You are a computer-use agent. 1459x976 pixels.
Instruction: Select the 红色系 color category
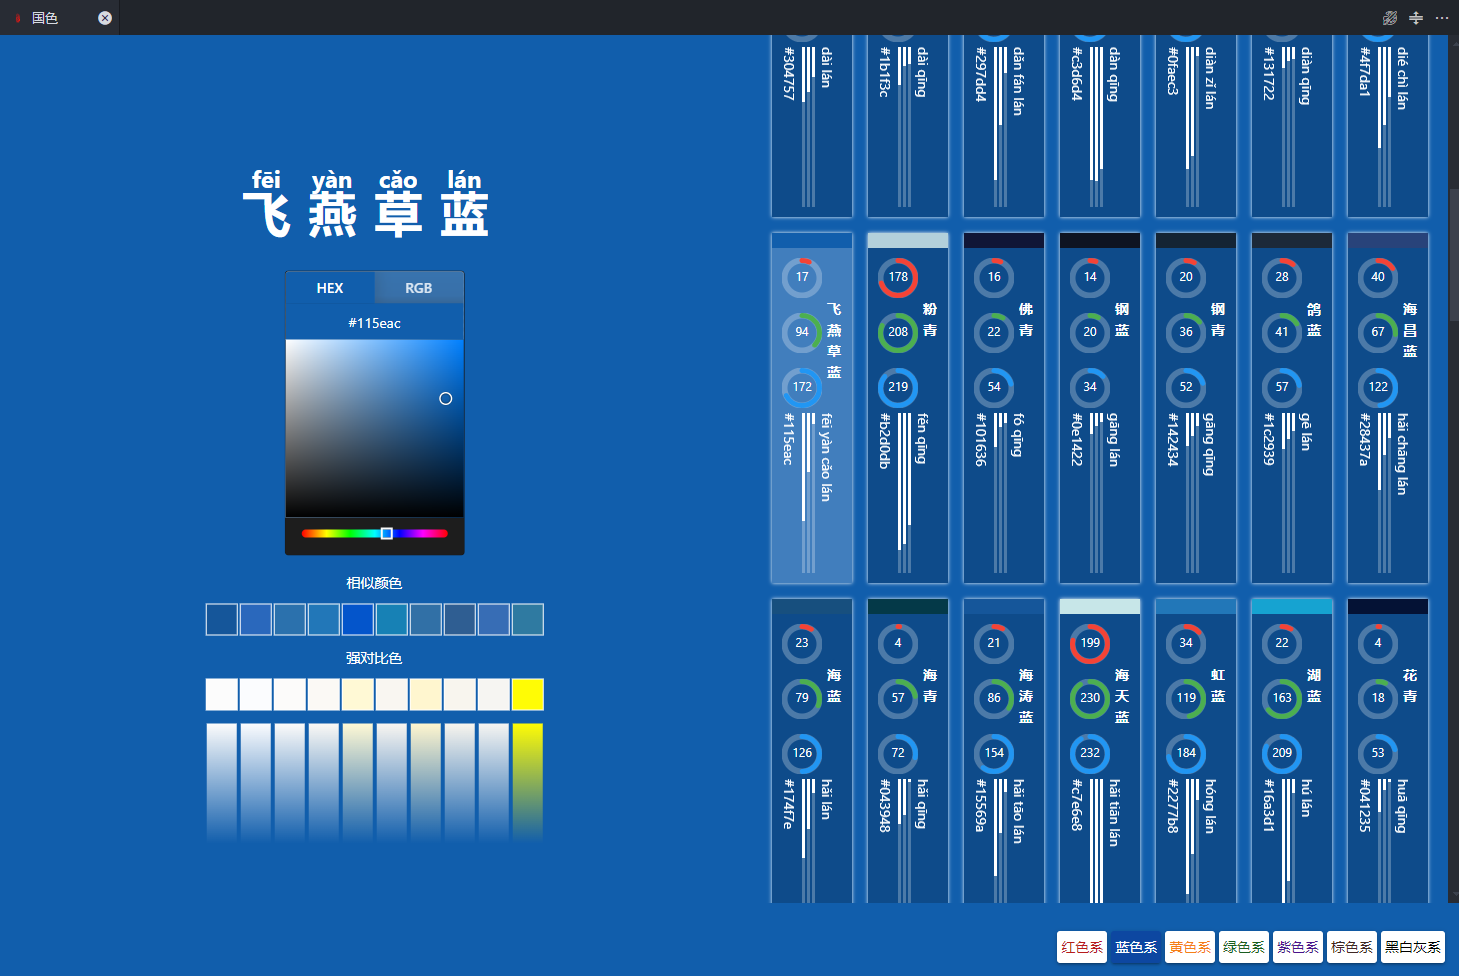1081,947
